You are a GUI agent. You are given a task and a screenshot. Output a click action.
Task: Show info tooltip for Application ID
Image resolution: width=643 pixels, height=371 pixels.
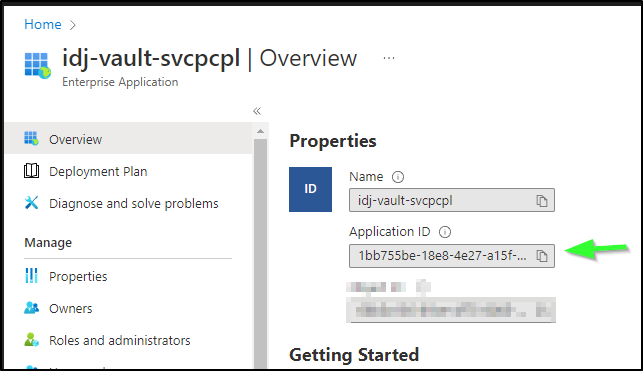[445, 232]
